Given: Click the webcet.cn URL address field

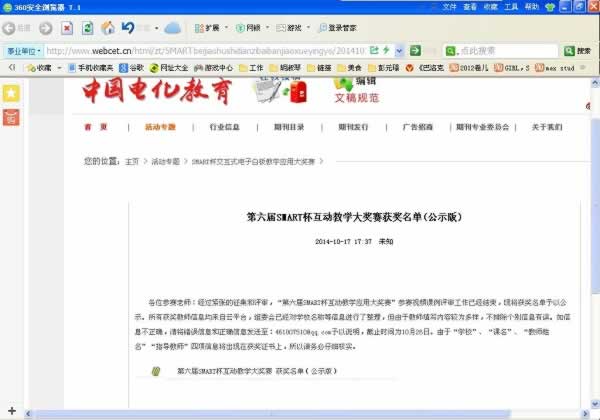Looking at the screenshot, I should coord(206,51).
